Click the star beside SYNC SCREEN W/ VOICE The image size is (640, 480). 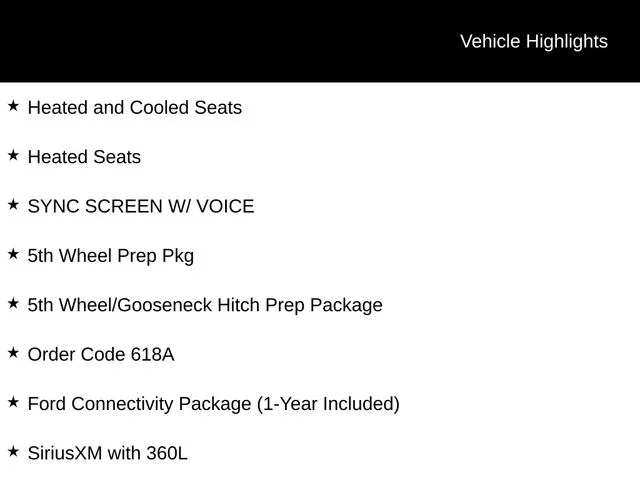pyautogui.click(x=13, y=204)
